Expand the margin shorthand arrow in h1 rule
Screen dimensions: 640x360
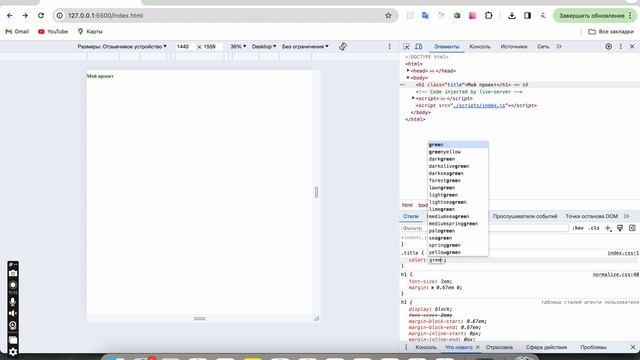click(433, 287)
